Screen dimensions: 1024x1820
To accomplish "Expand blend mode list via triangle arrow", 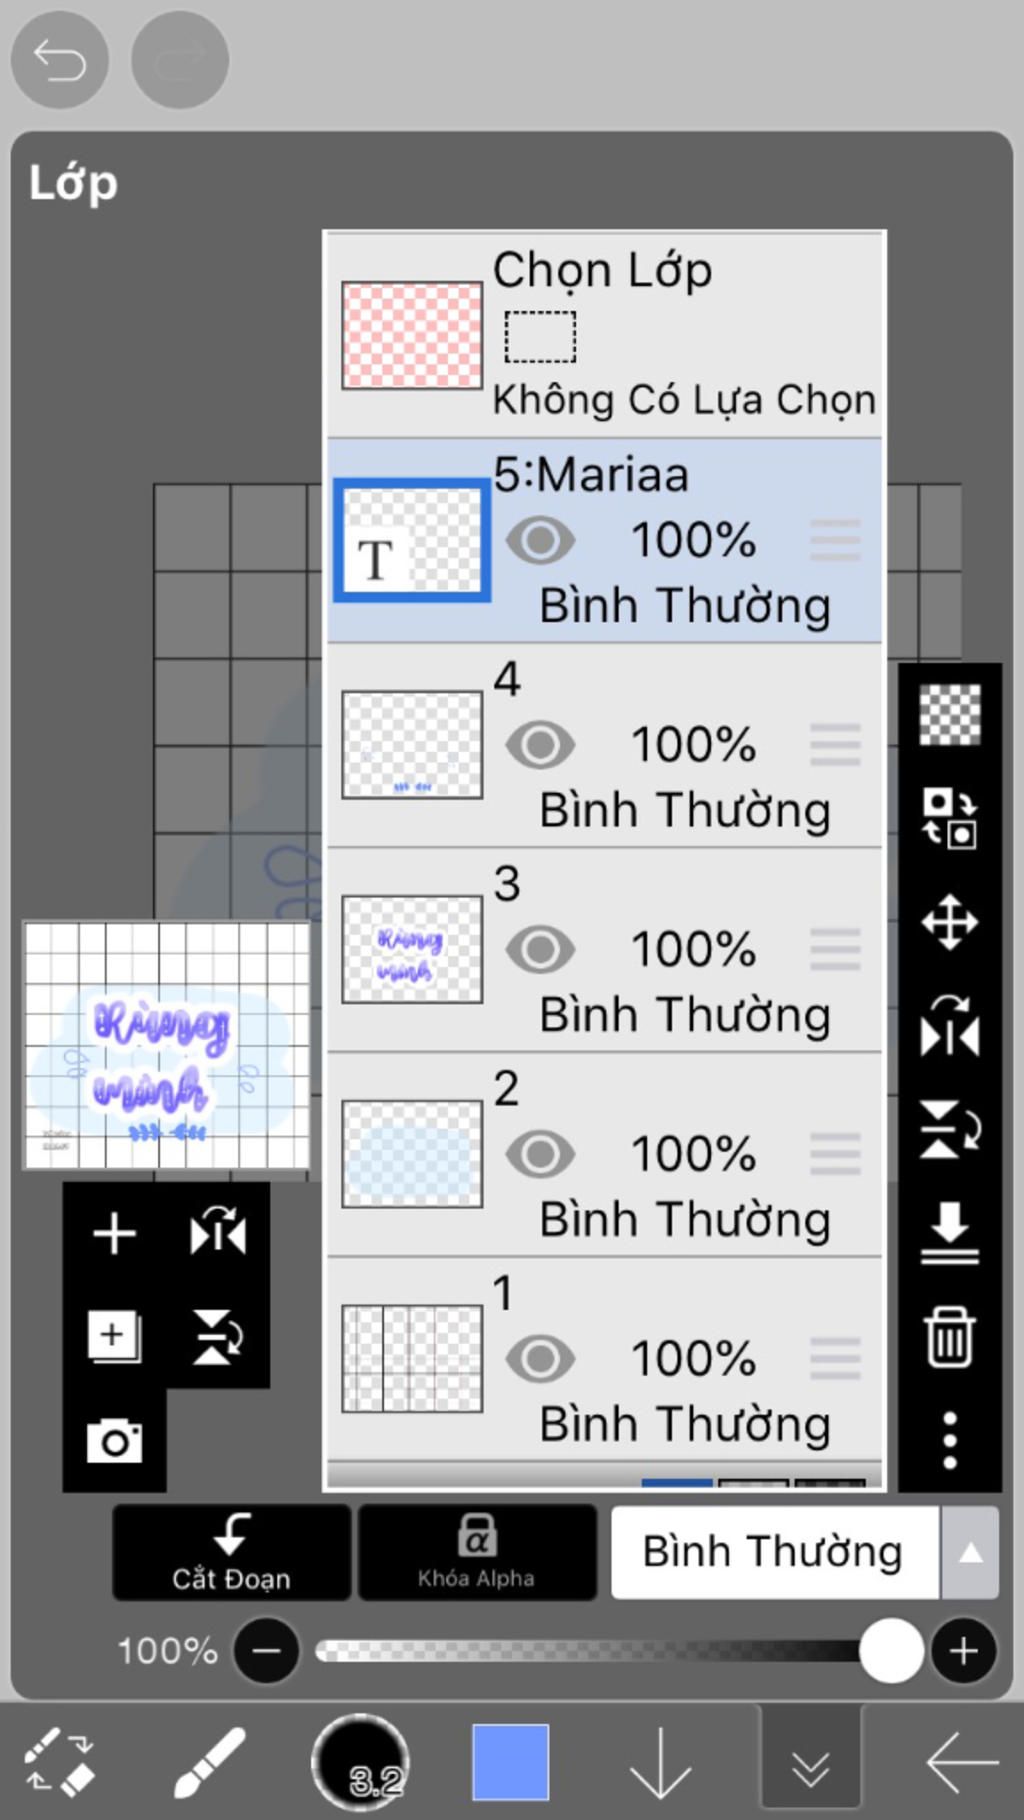I will (970, 1552).
